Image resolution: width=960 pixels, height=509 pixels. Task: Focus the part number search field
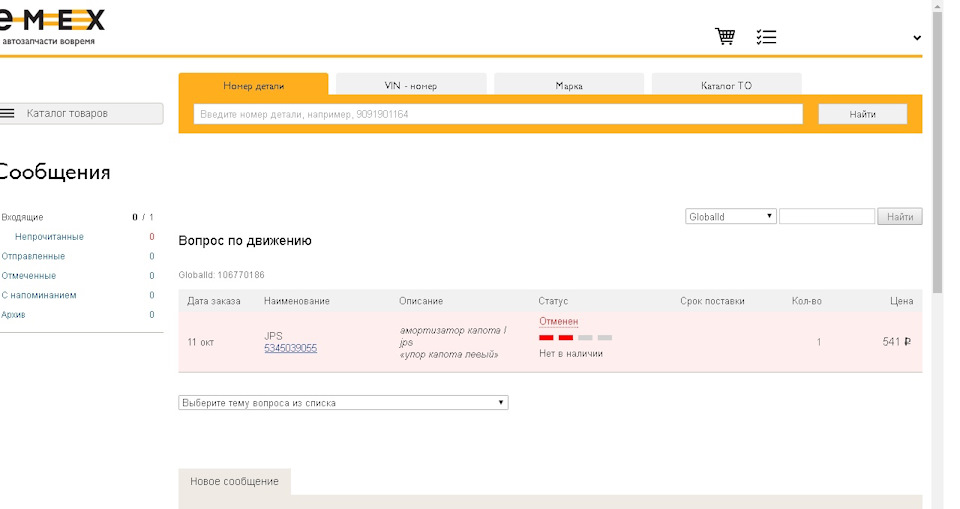point(498,114)
